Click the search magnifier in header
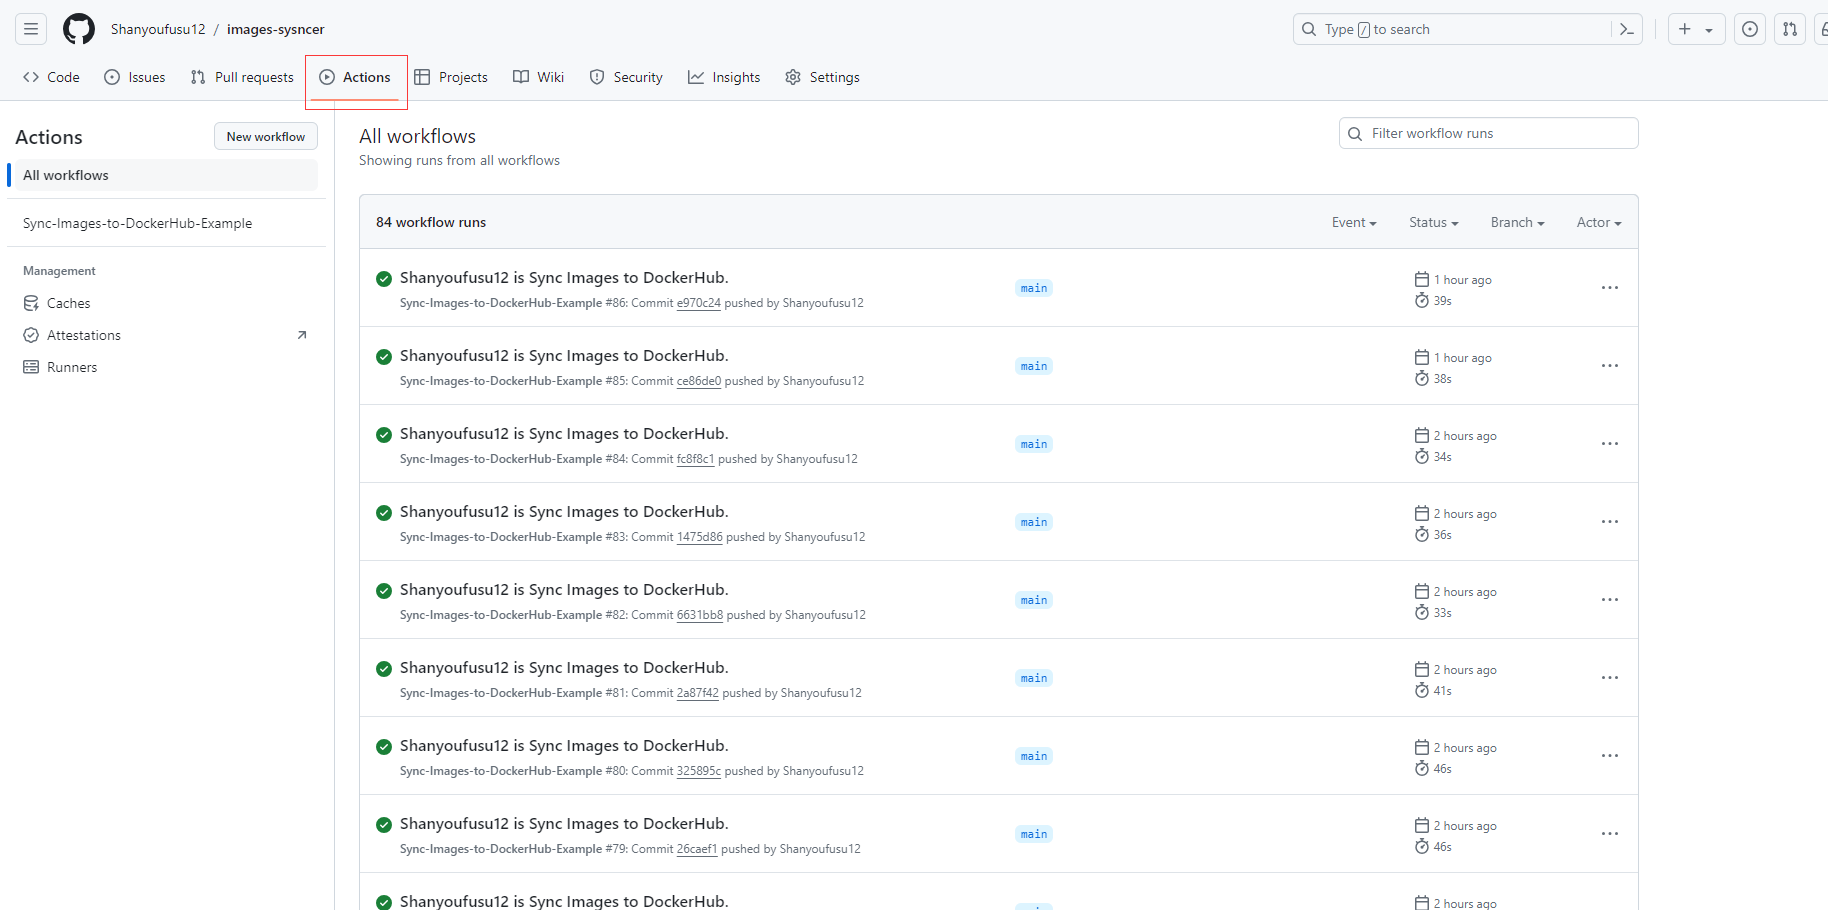 [x=1309, y=29]
